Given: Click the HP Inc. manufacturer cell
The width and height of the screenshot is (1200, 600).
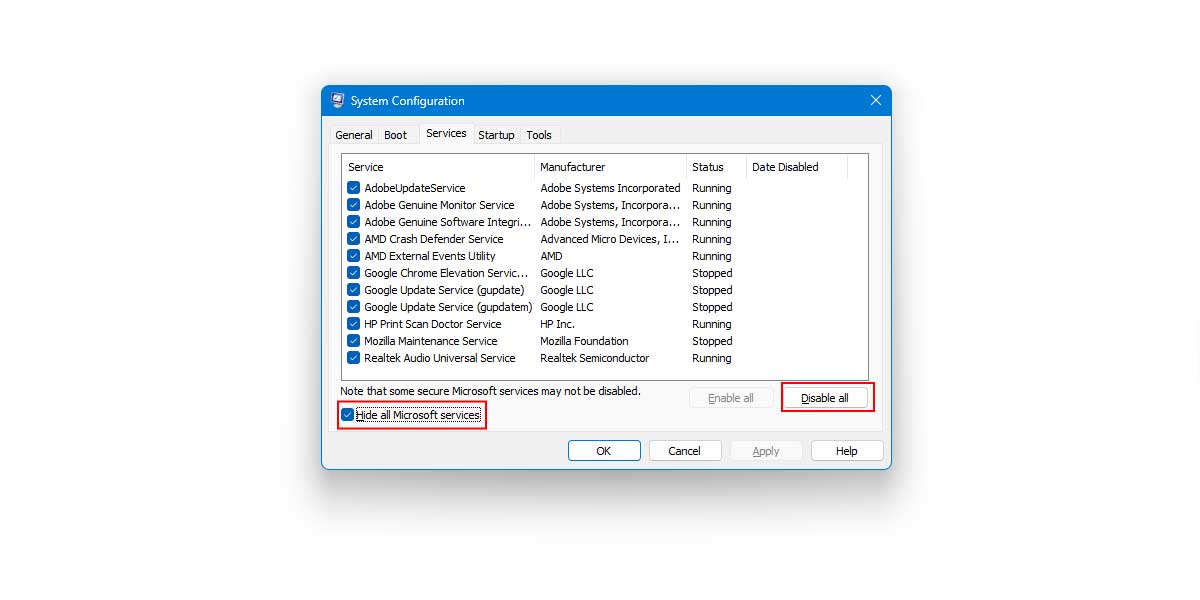Looking at the screenshot, I should click(558, 324).
